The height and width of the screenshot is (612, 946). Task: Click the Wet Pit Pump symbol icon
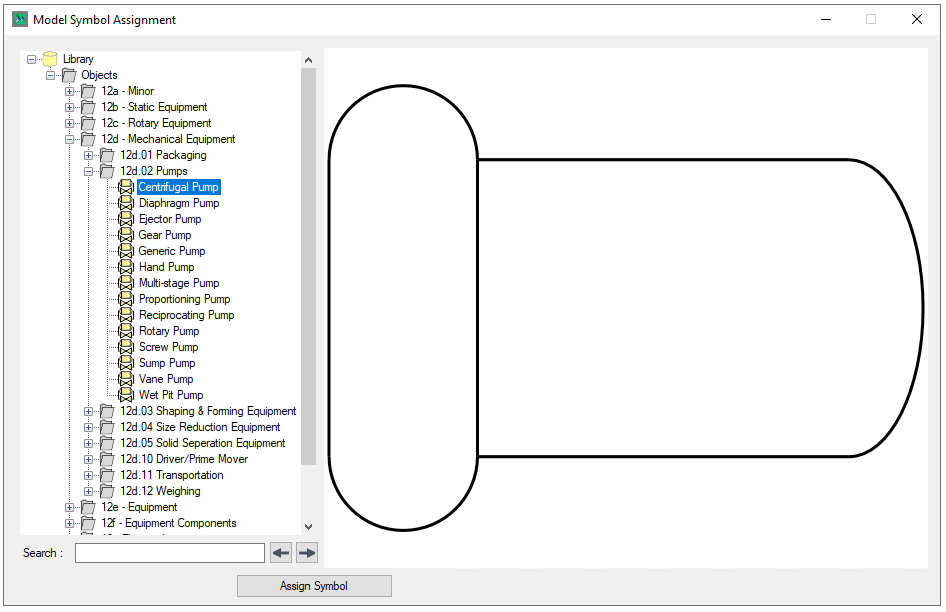126,395
